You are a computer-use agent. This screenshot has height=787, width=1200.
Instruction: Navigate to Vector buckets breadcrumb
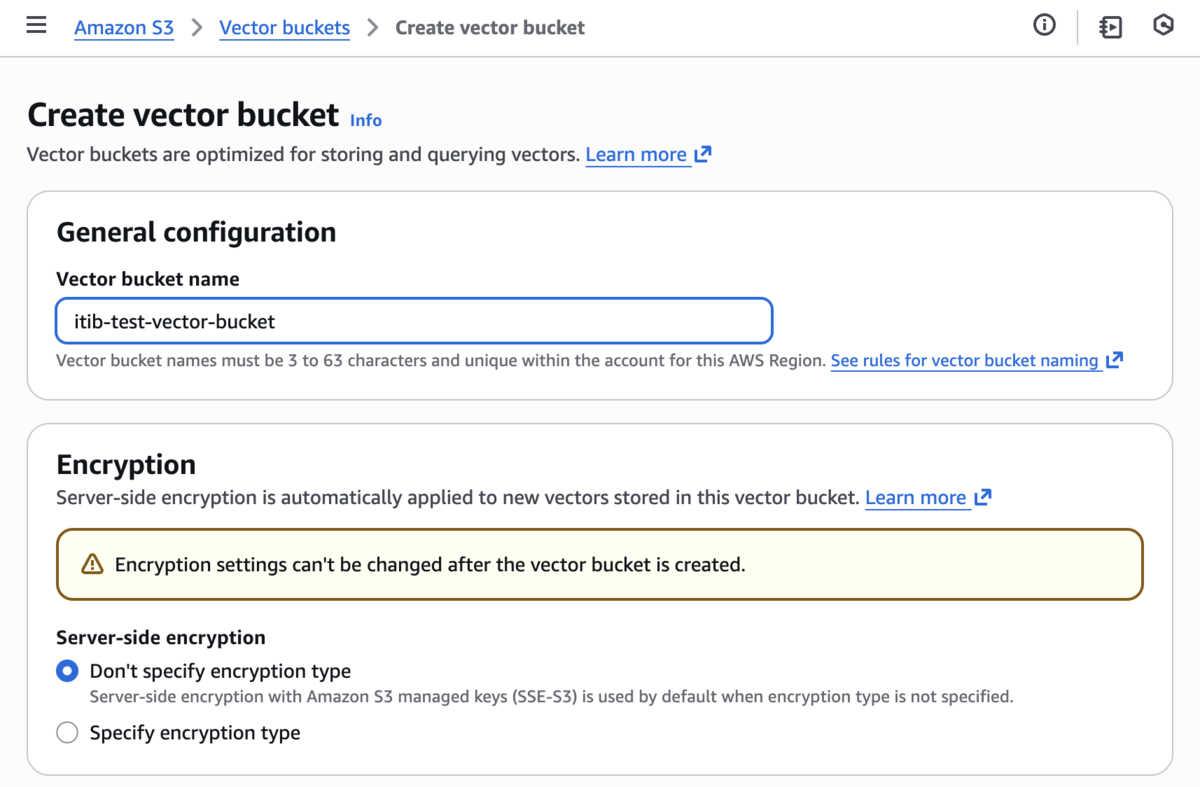tap(285, 27)
